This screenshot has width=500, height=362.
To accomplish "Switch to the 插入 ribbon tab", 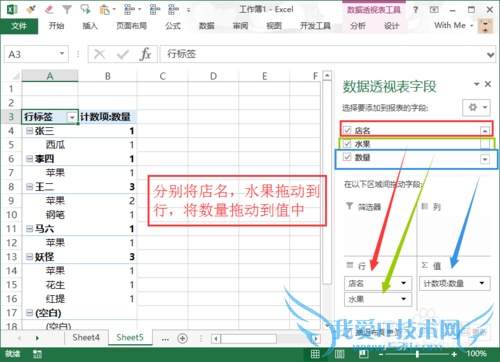I will (x=90, y=26).
